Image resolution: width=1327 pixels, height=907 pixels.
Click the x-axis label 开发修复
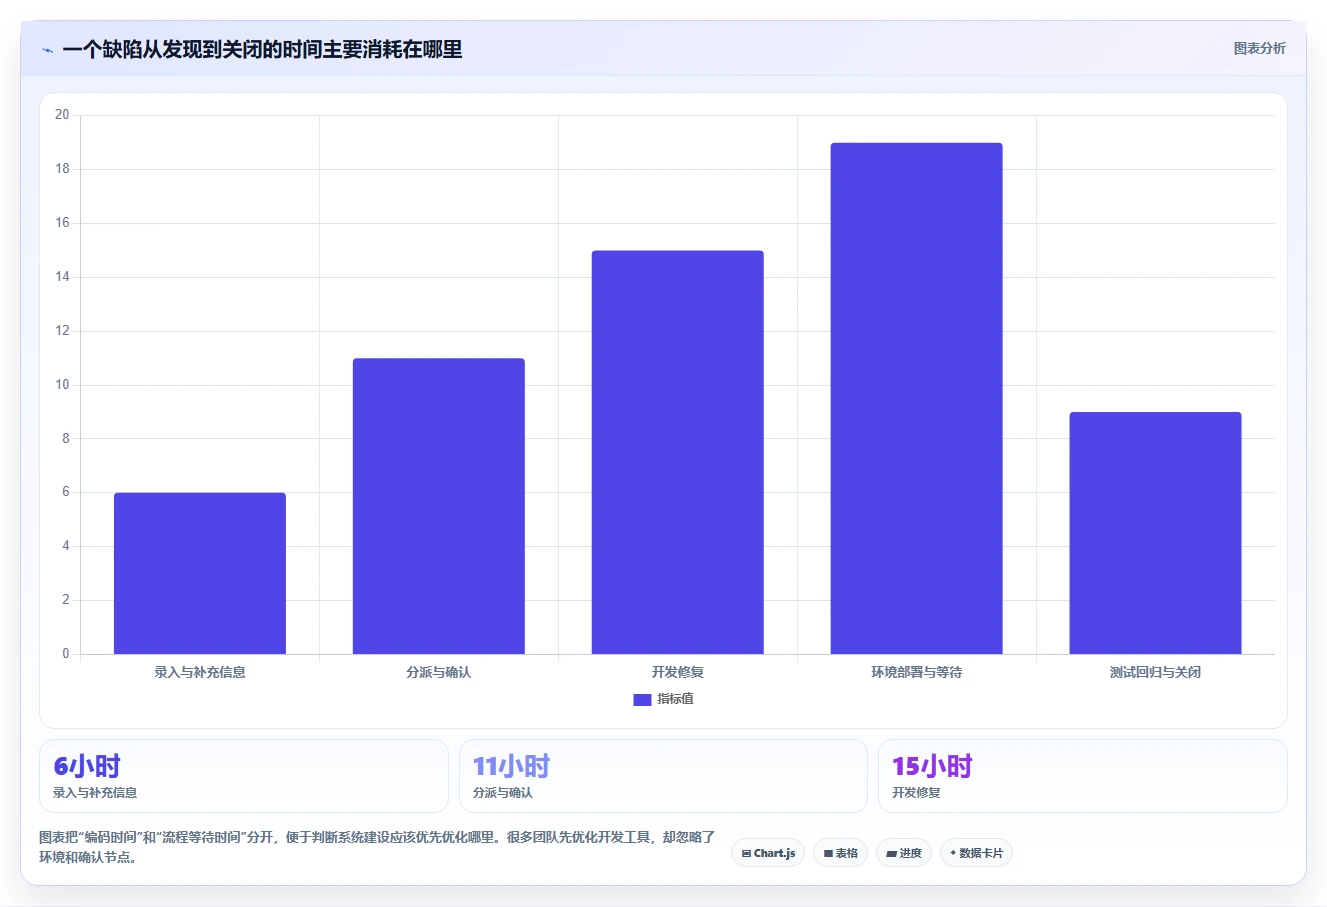pos(678,672)
